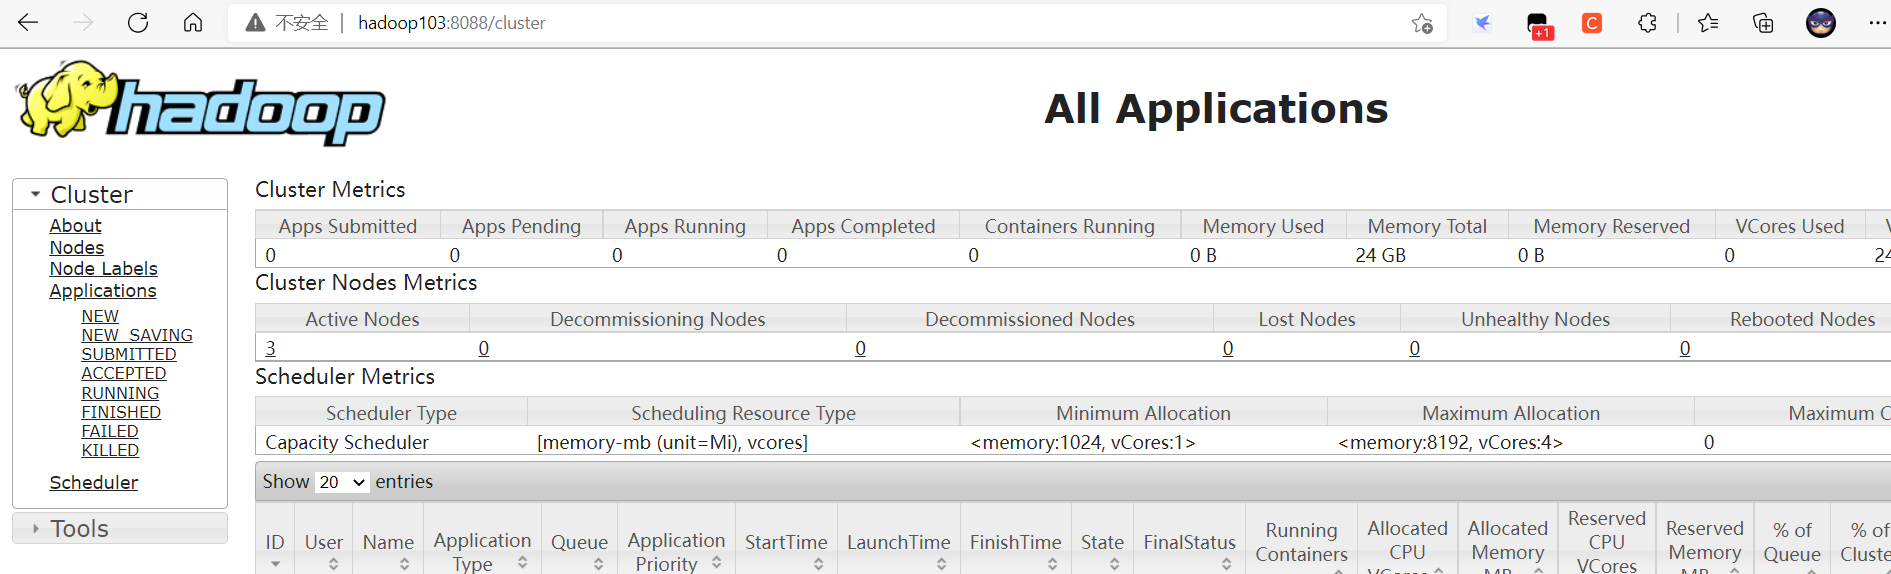
Task: Filter applications by FINISHED state
Action: tap(121, 412)
